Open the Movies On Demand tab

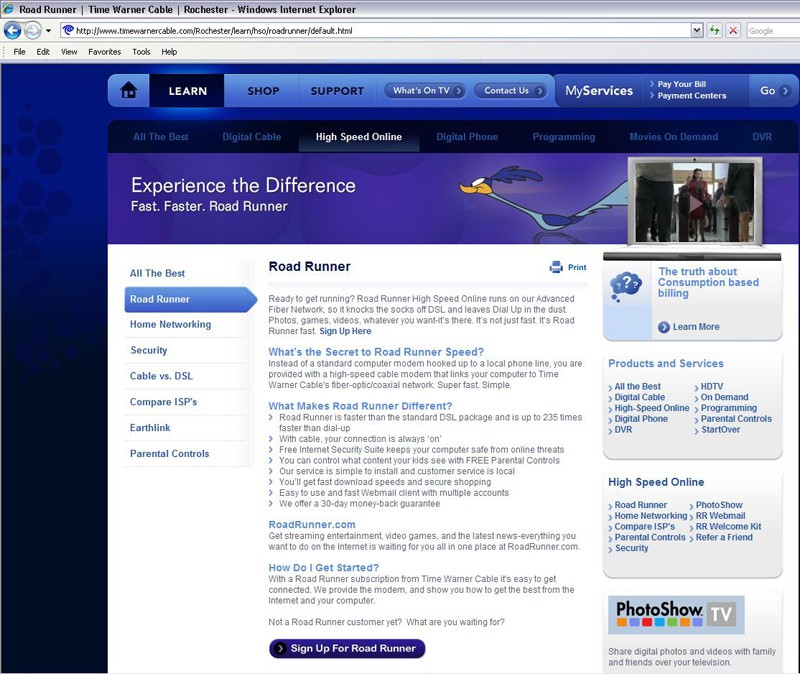pos(673,137)
